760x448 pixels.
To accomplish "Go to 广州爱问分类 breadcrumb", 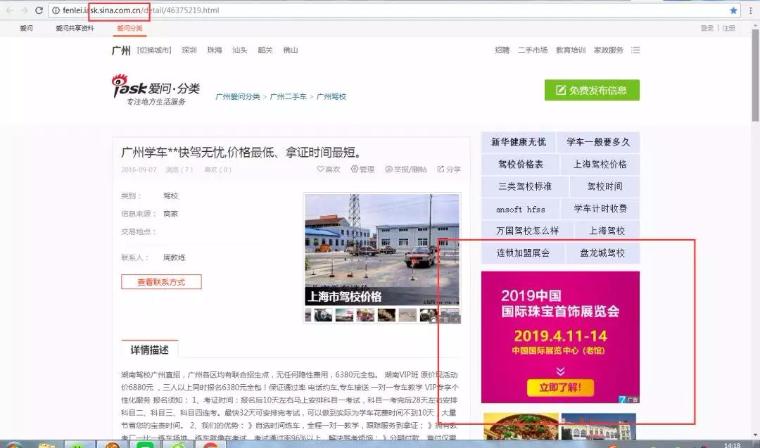I will 238,96.
